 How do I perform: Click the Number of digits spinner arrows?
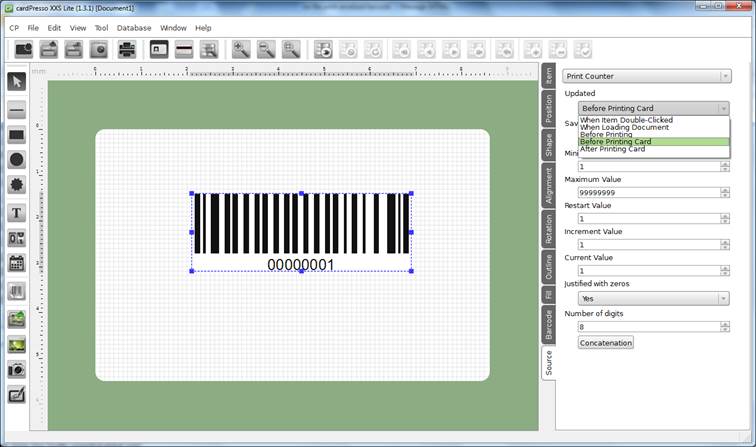(725, 327)
